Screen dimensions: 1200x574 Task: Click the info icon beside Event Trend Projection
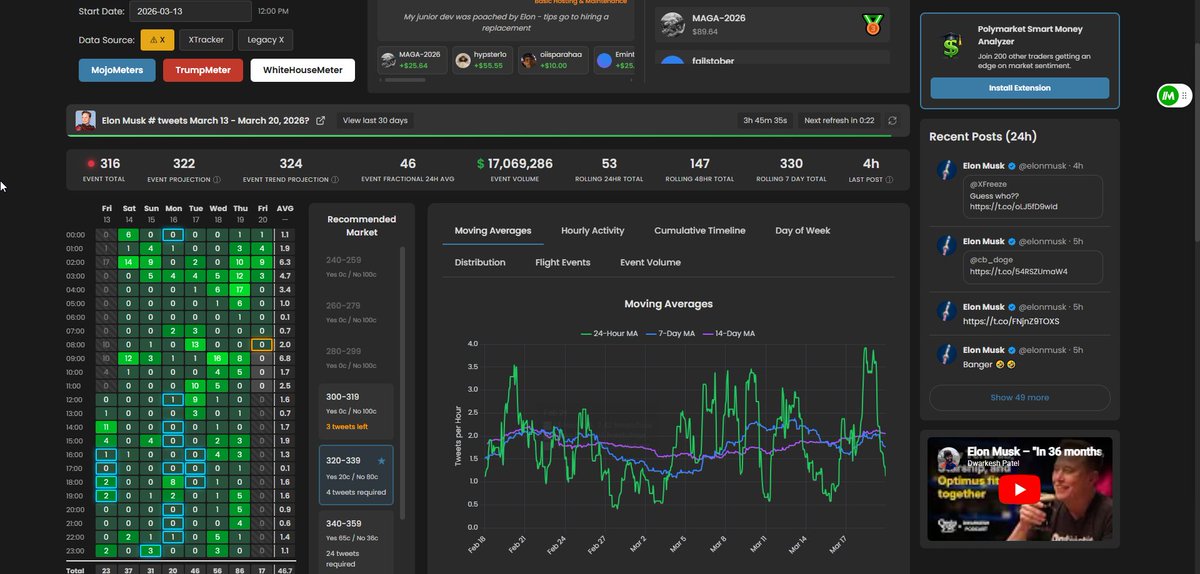coord(335,180)
